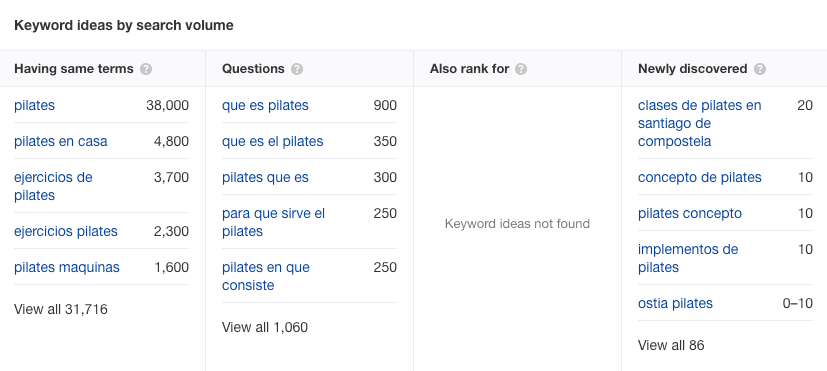The width and height of the screenshot is (827, 371).
Task: Click the 900 search volume value
Action: click(385, 106)
